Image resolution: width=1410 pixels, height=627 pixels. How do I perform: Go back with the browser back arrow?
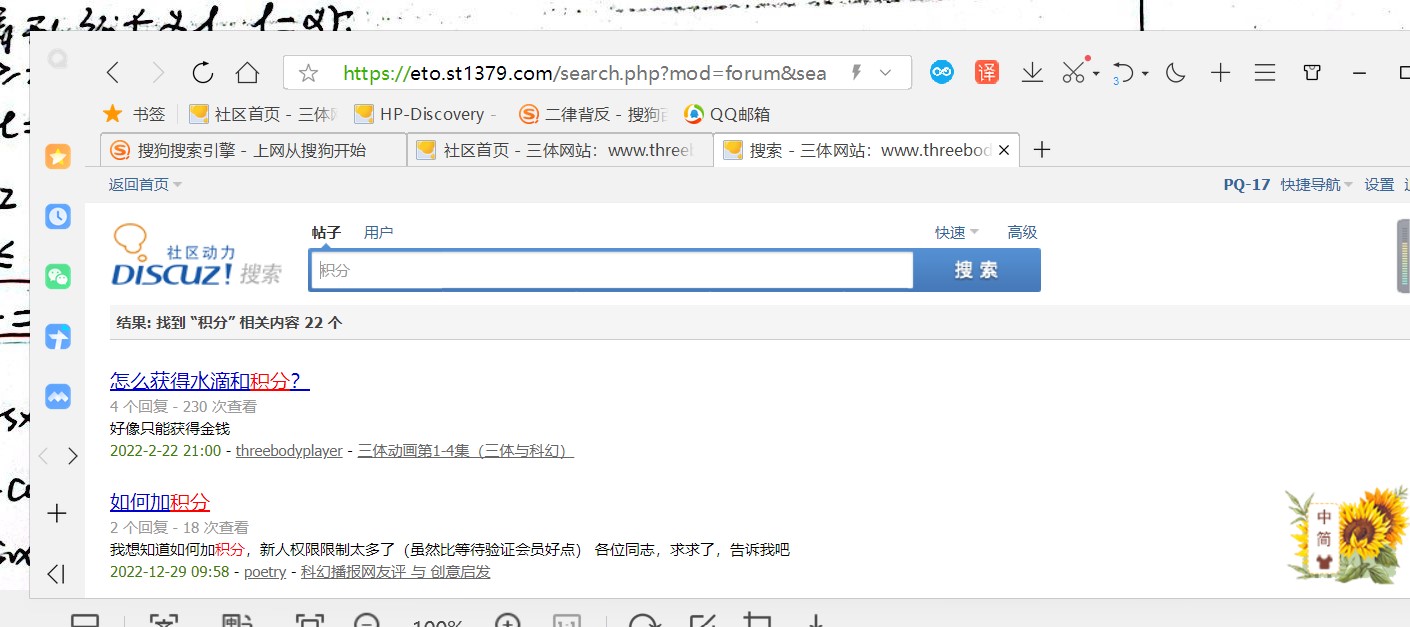tap(113, 72)
